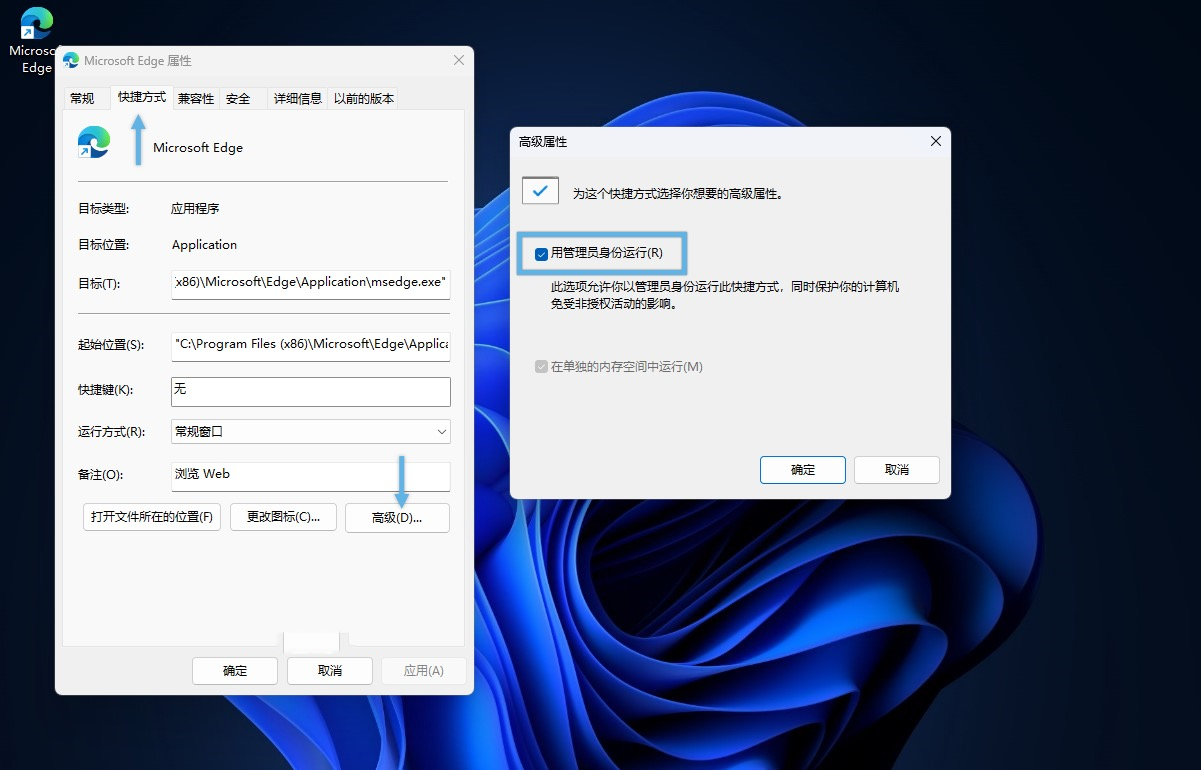Confirm with 确定 in 高级属性 dialog
The image size is (1201, 770).
803,470
